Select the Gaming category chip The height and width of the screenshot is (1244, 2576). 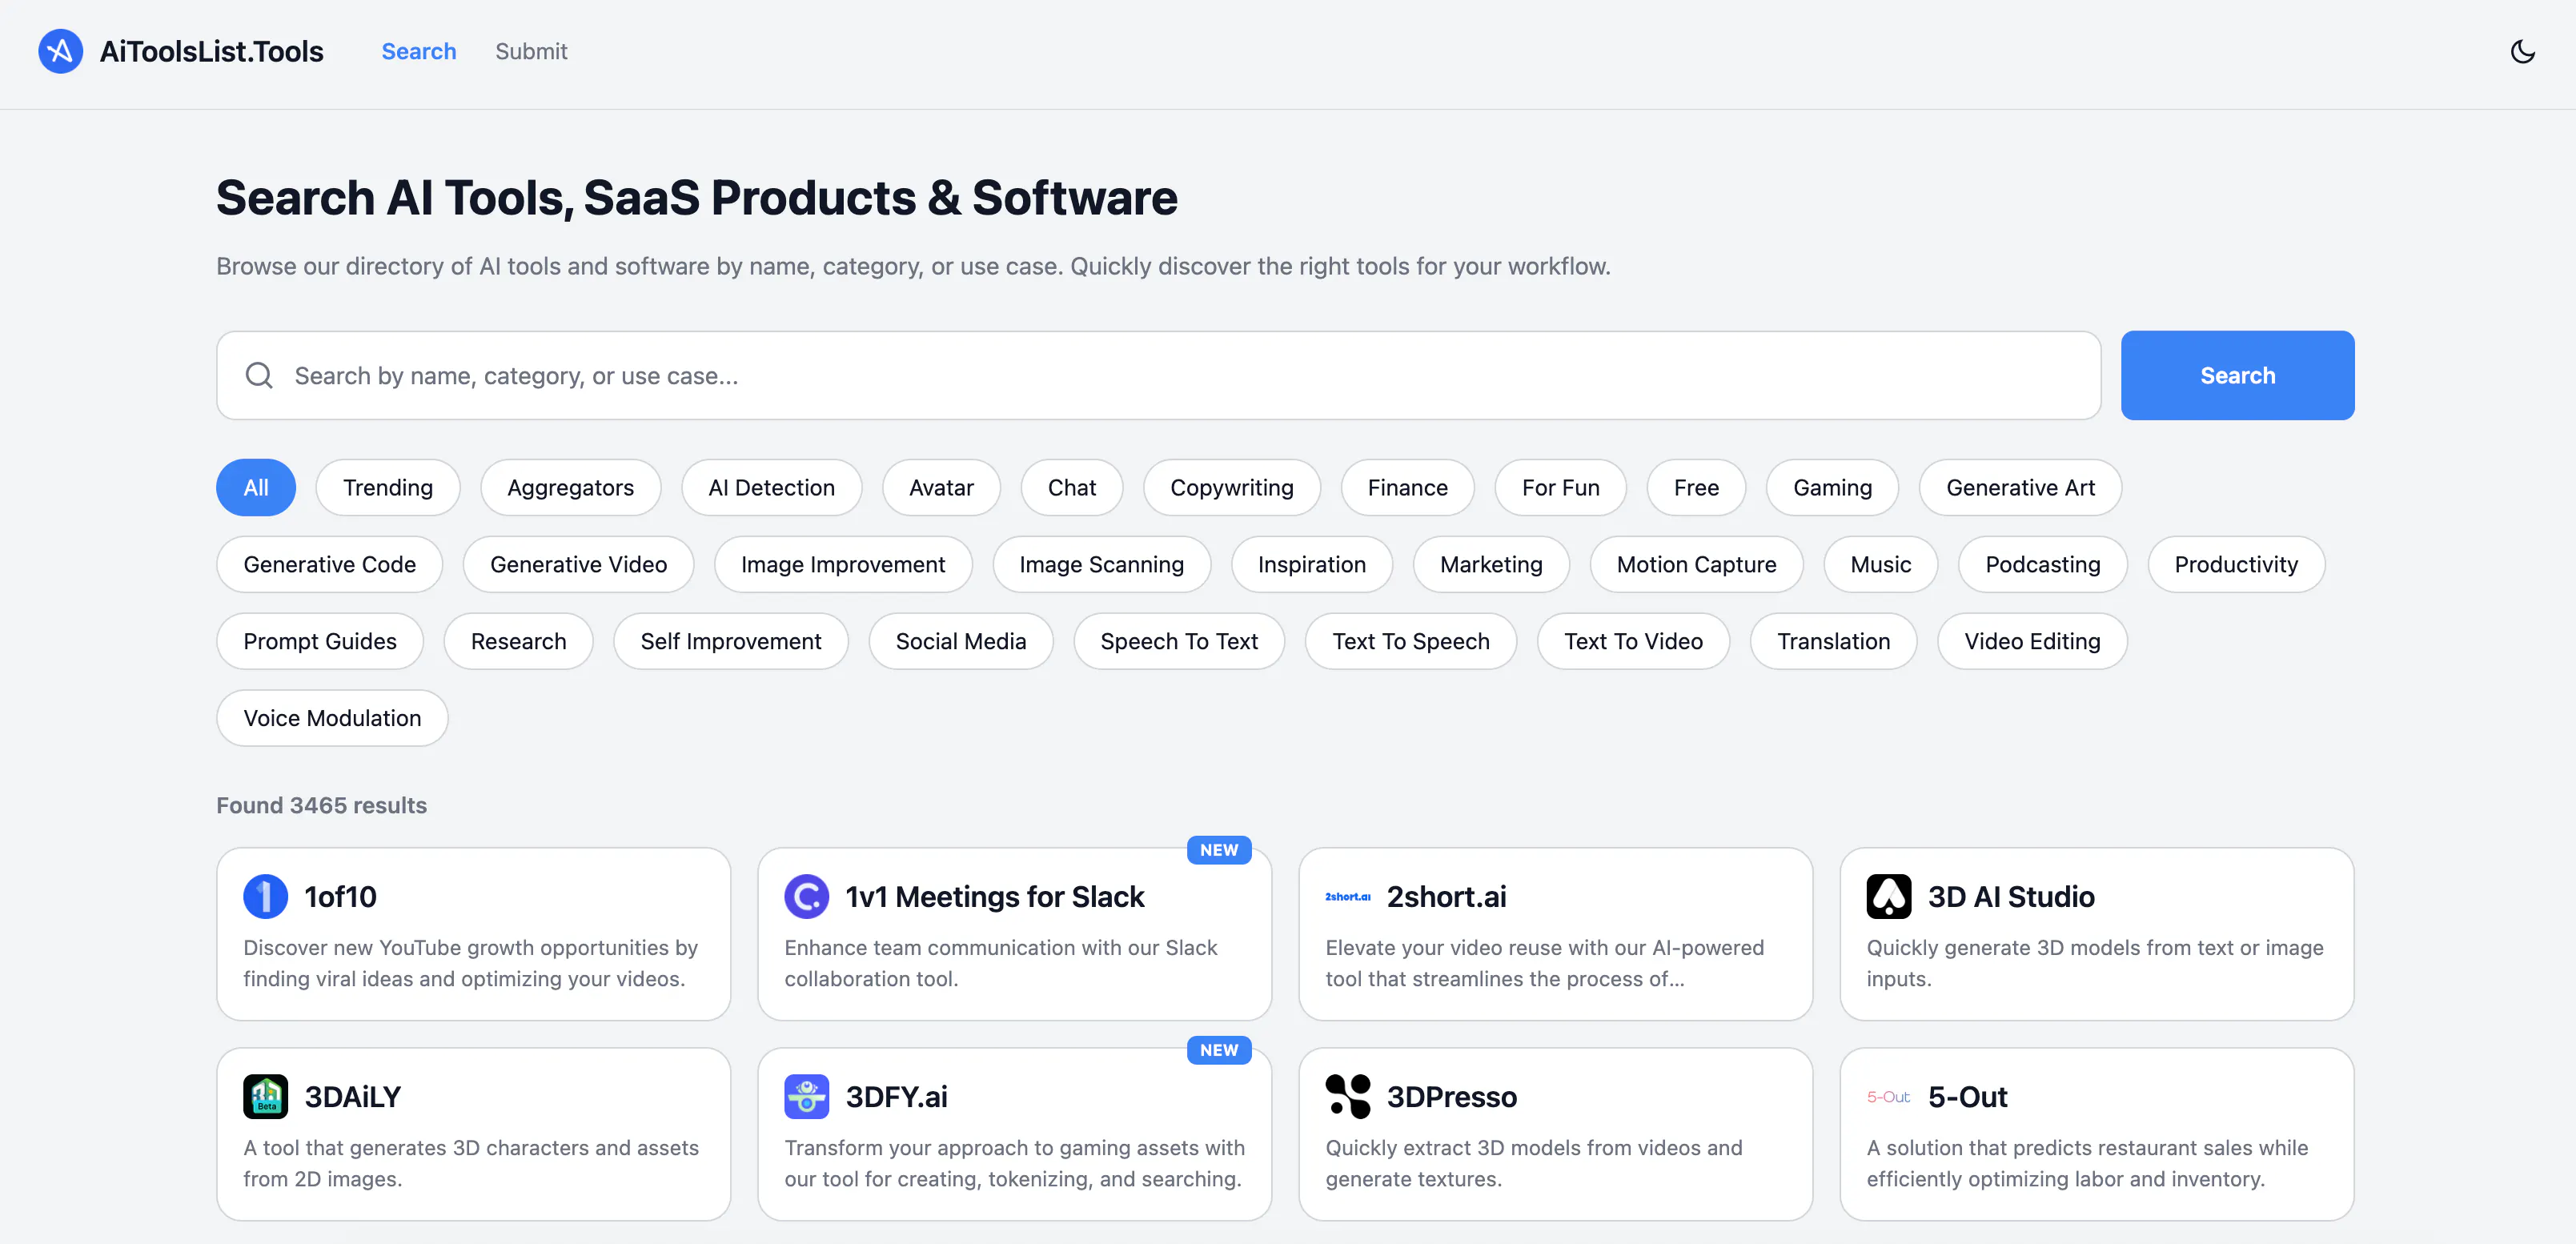[x=1832, y=487]
